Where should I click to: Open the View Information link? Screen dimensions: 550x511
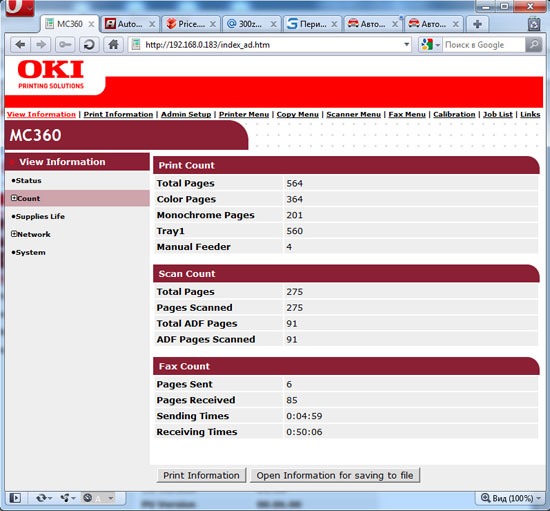click(x=41, y=114)
